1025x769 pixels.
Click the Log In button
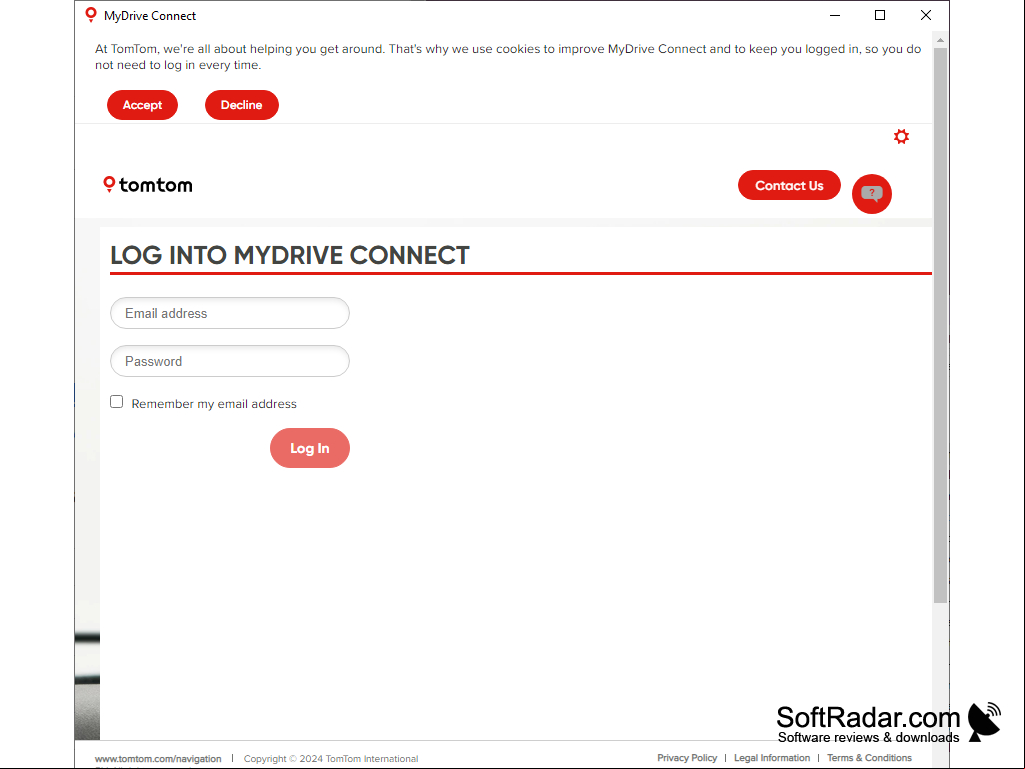click(310, 448)
